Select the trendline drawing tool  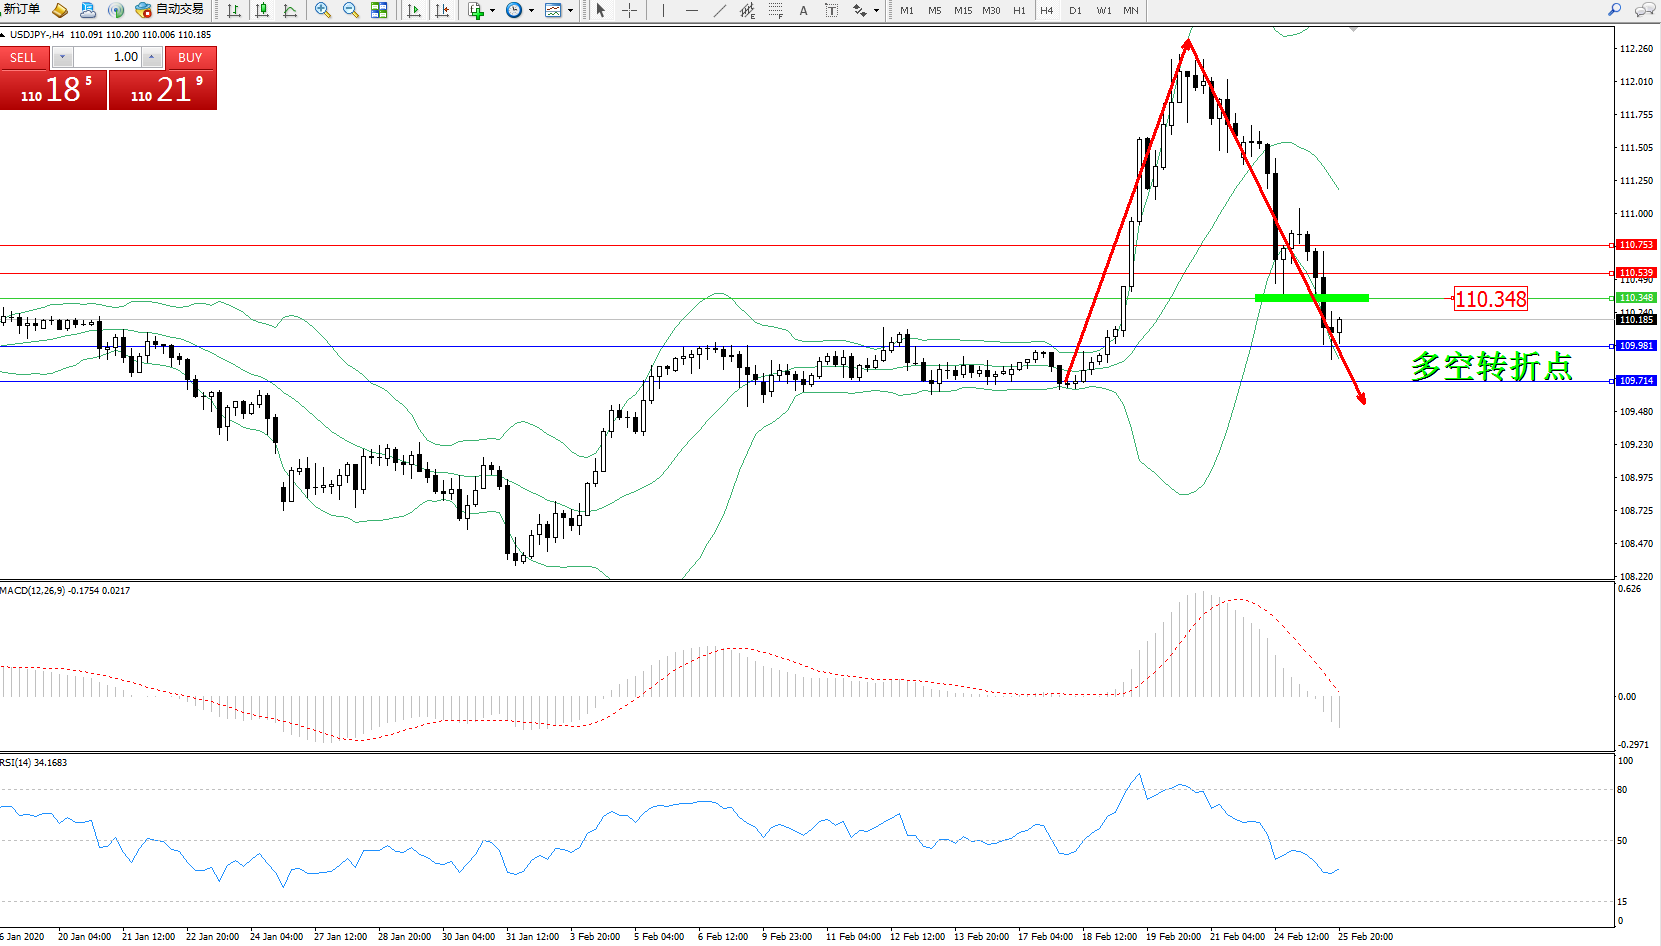point(719,10)
